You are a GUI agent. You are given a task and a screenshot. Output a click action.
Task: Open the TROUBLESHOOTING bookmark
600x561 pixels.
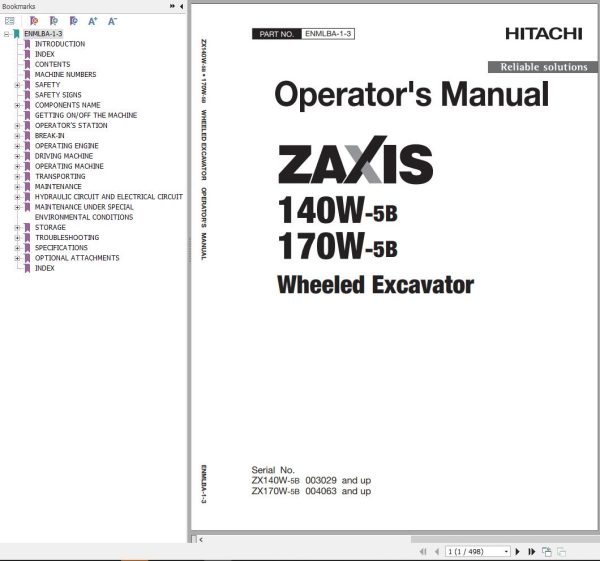tap(67, 238)
